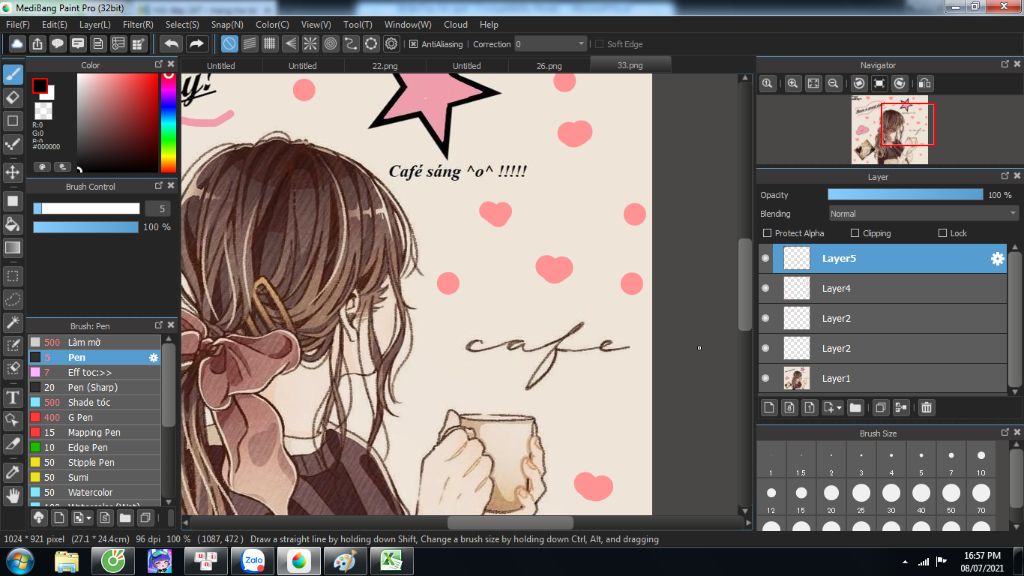
Task: Open the cloud icon in toolbar
Action: [17, 44]
